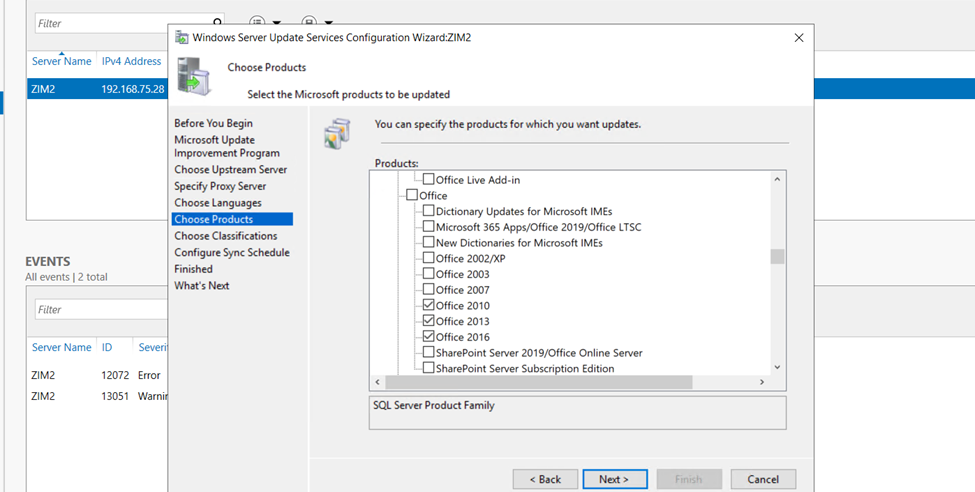Uncheck the Office 2010 checkbox
The height and width of the screenshot is (492, 975).
(x=429, y=305)
